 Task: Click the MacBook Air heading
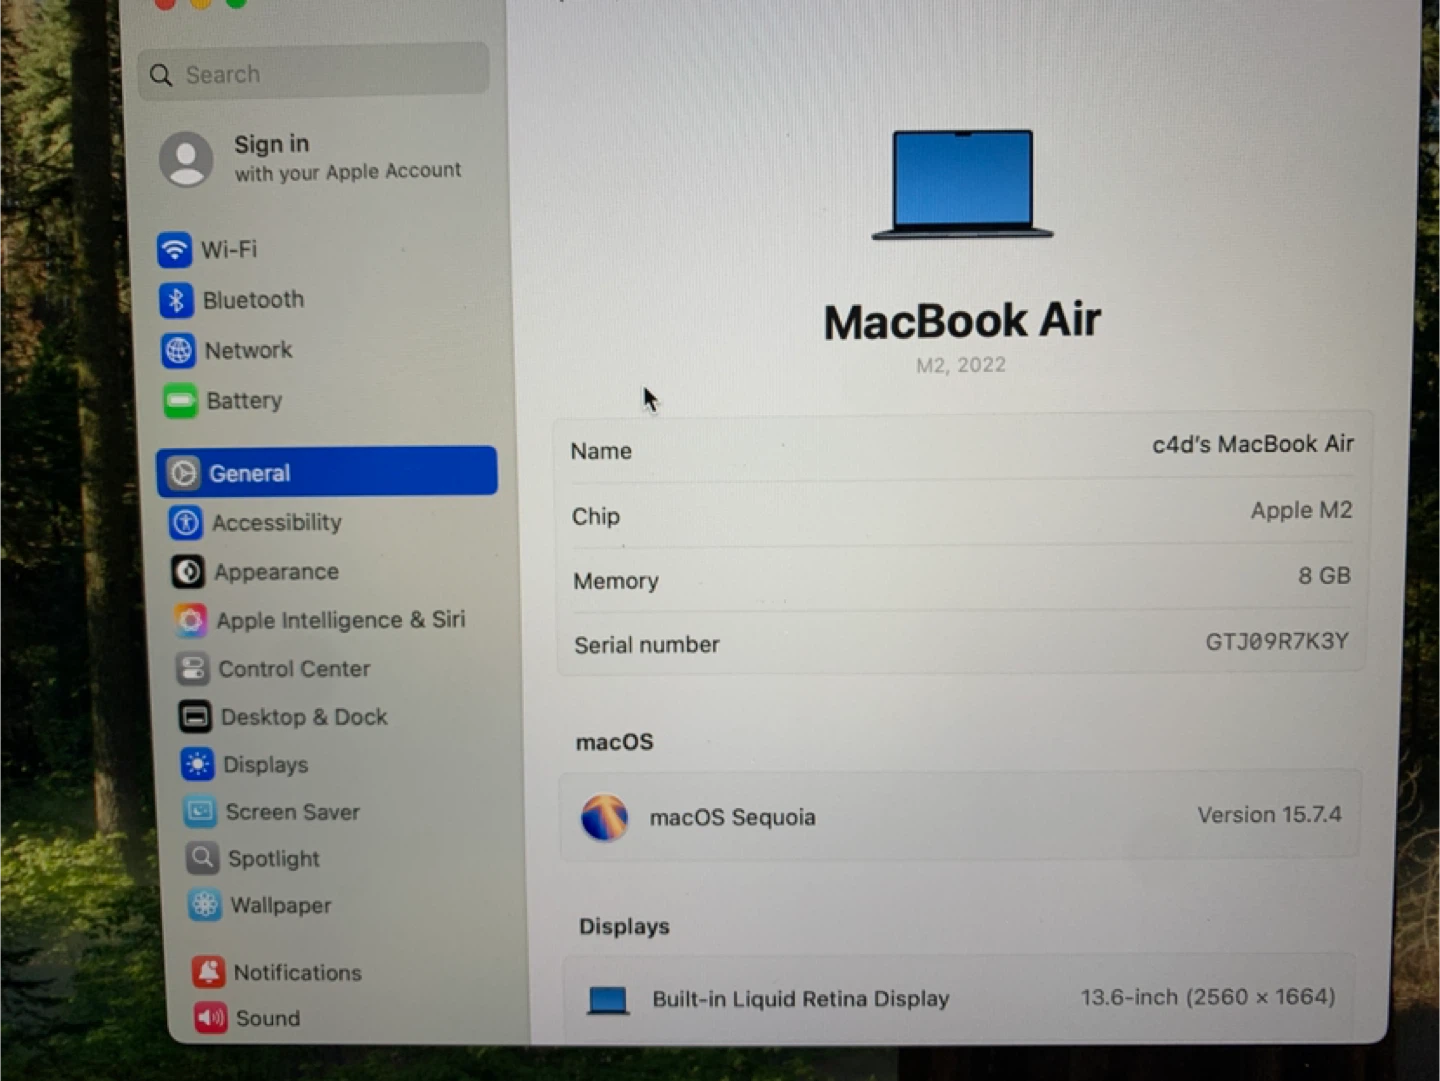[x=962, y=321]
